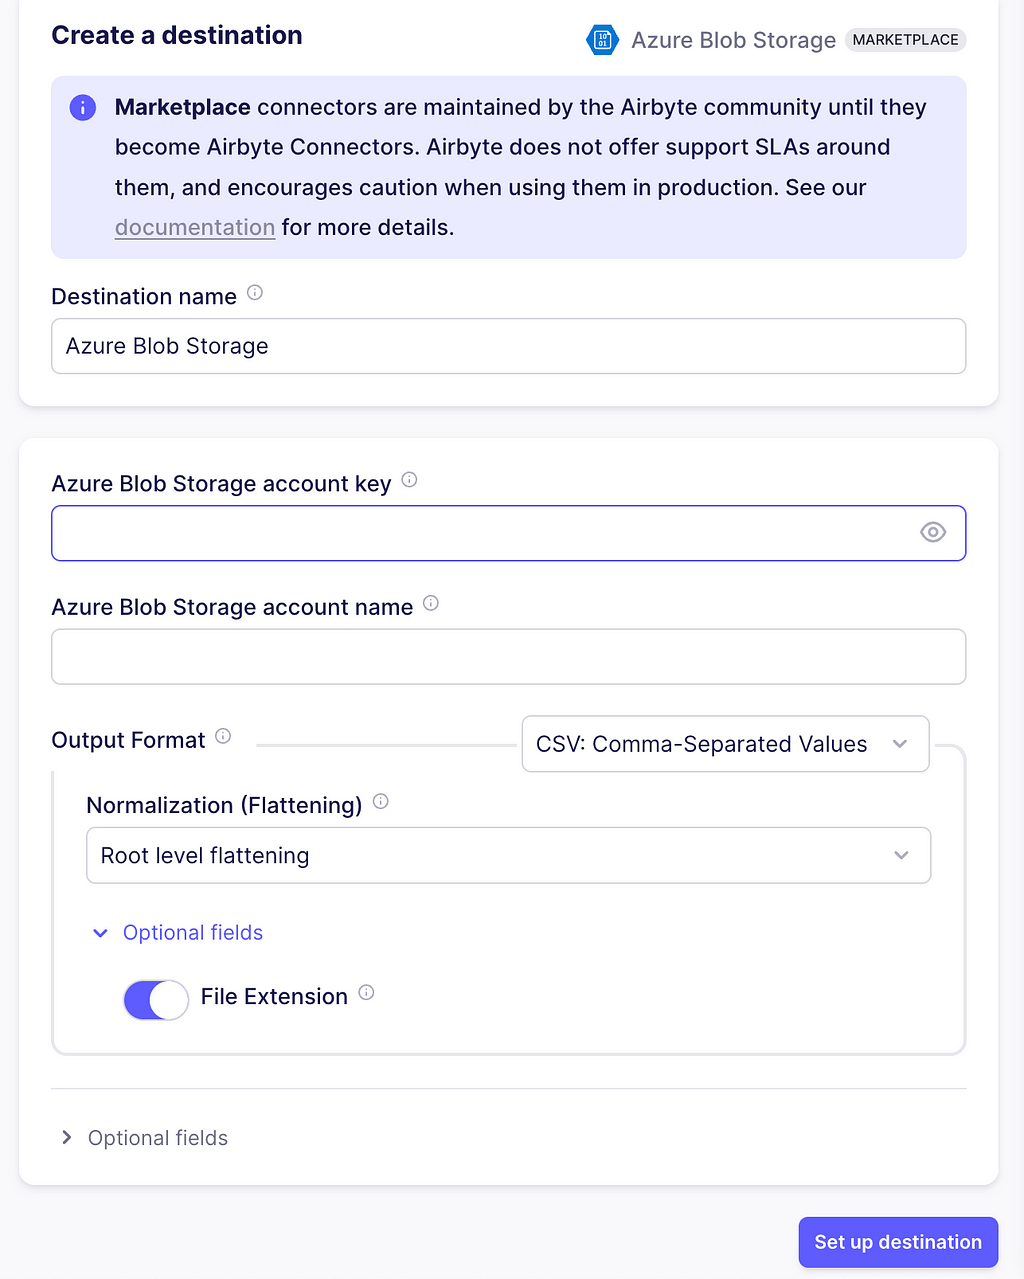The height and width of the screenshot is (1279, 1024).
Task: Click info icon next to account key label
Action: tap(409, 480)
